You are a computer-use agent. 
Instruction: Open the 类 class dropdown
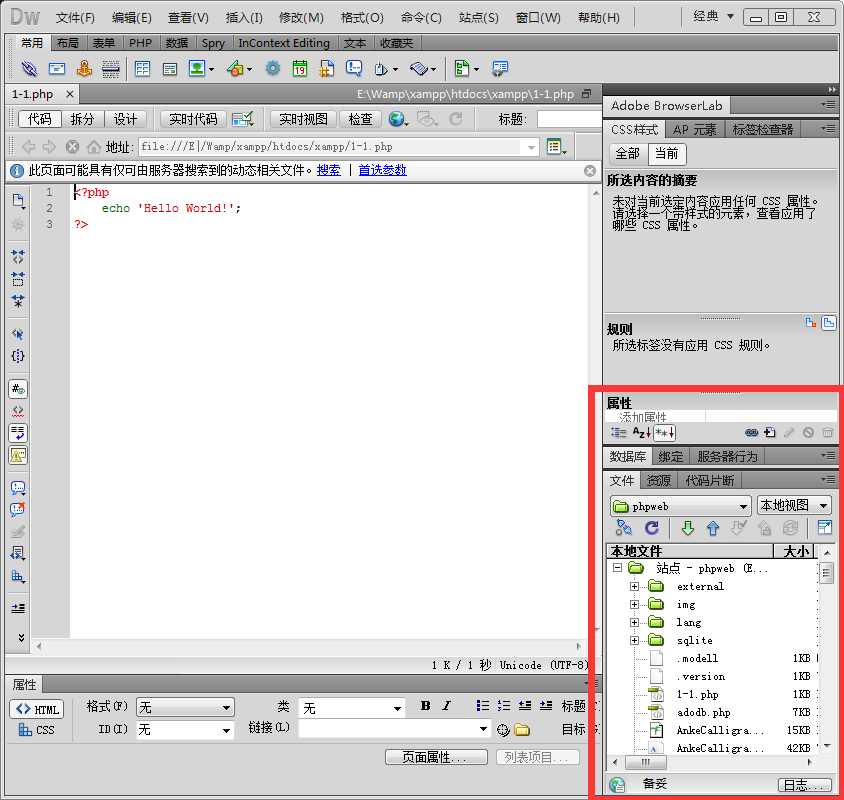pos(351,708)
